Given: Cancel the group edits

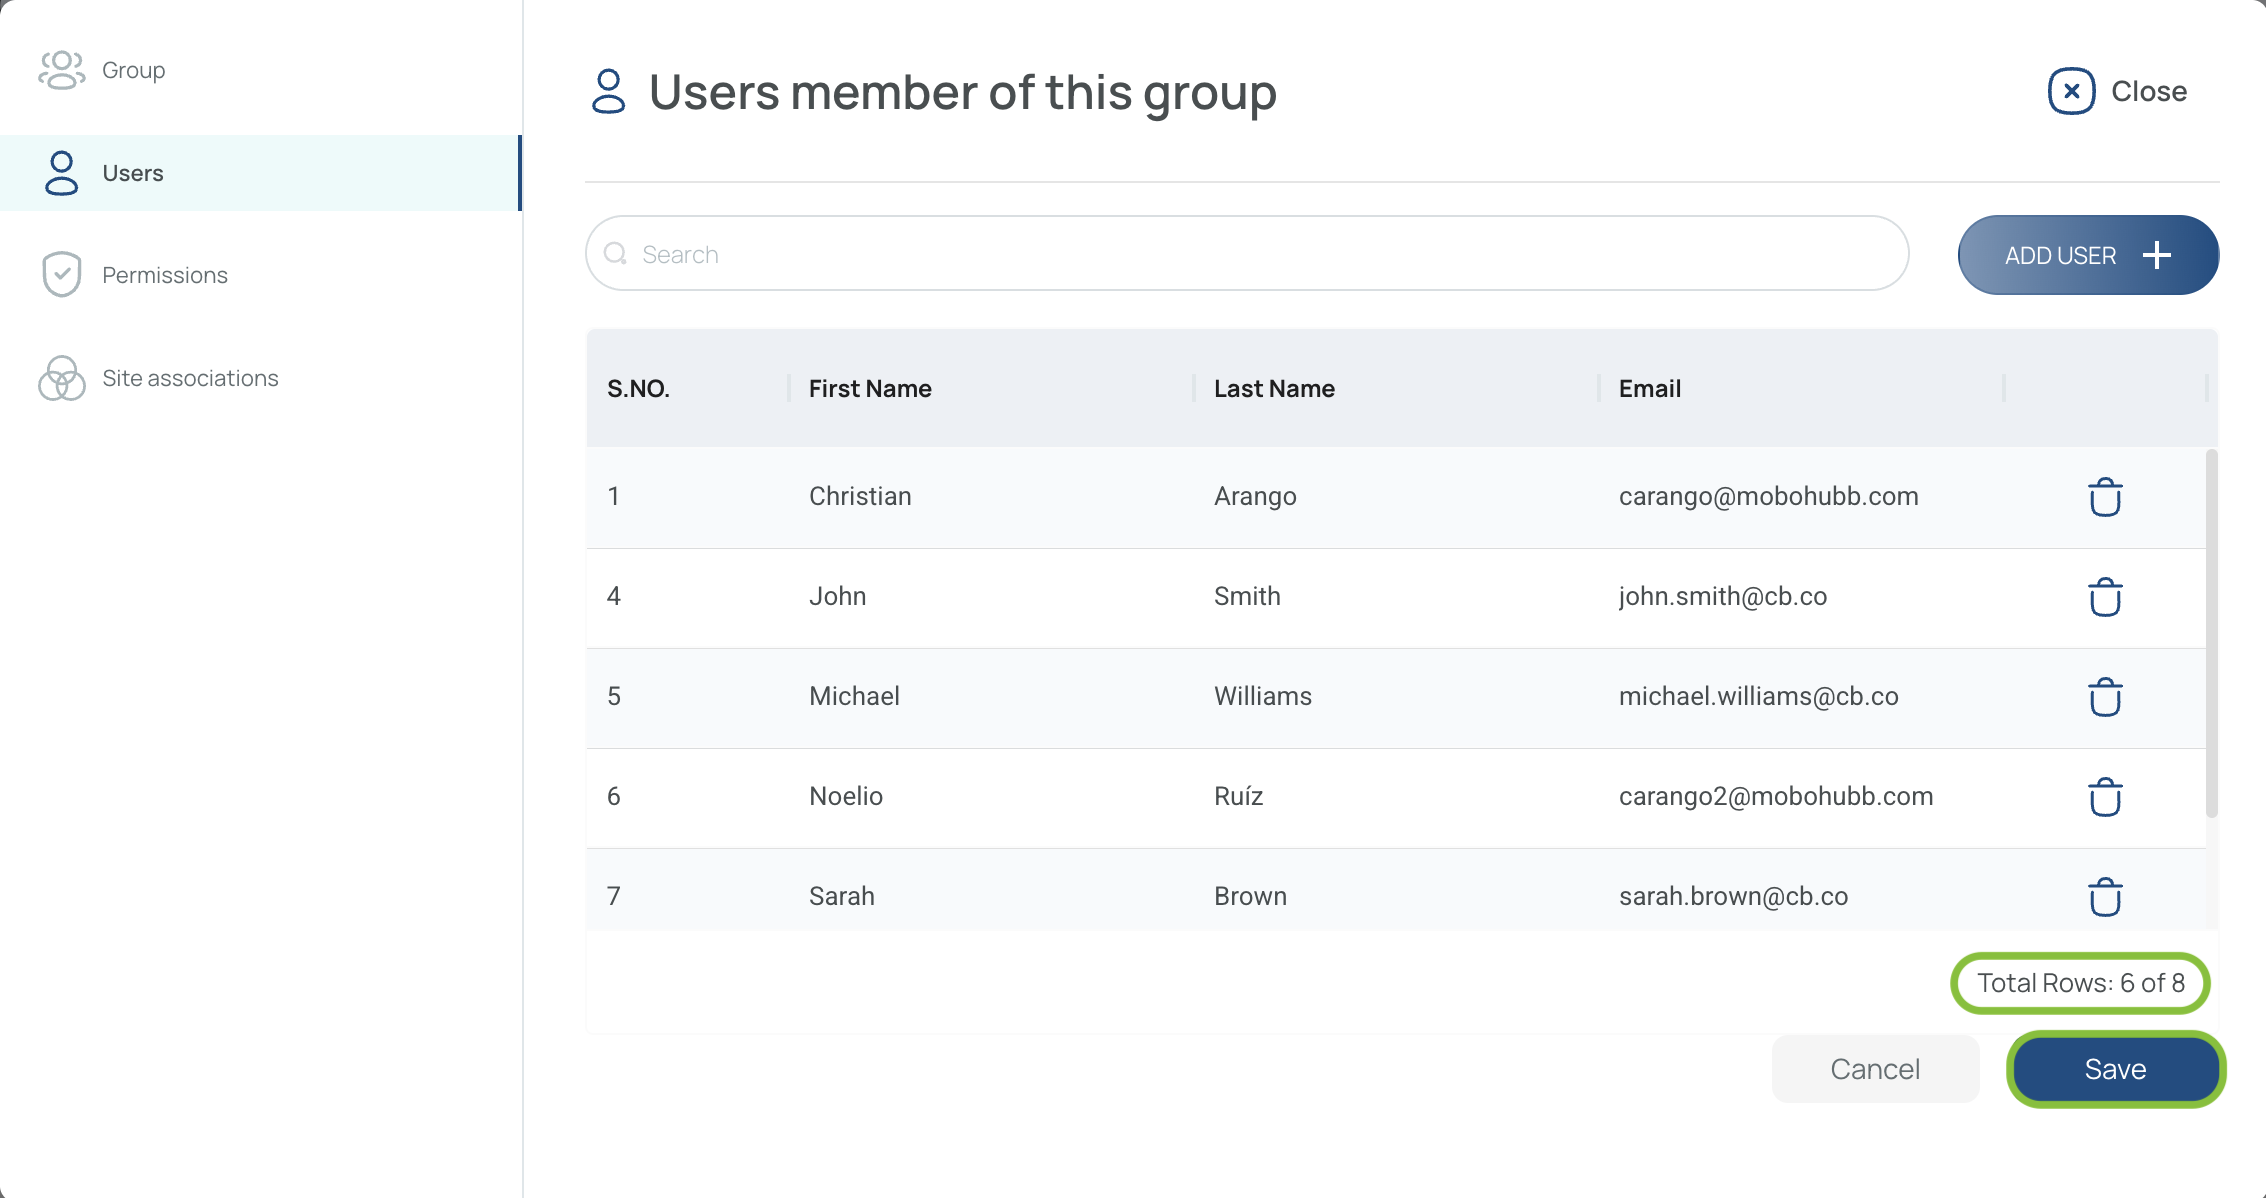Looking at the screenshot, I should 1875,1069.
